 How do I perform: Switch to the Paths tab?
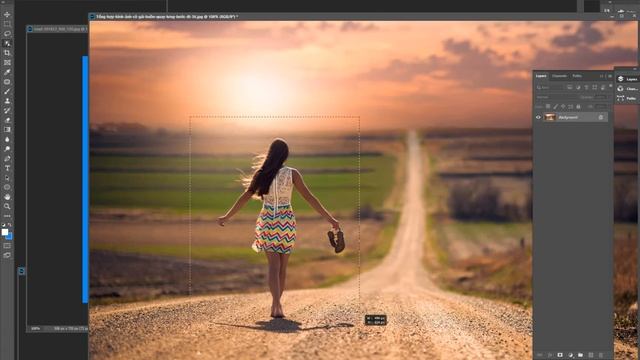[x=577, y=76]
